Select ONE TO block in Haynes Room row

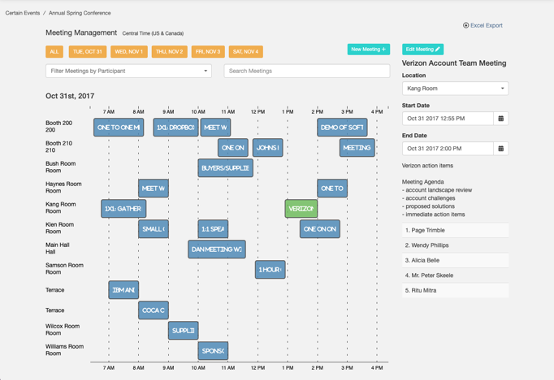332,188
